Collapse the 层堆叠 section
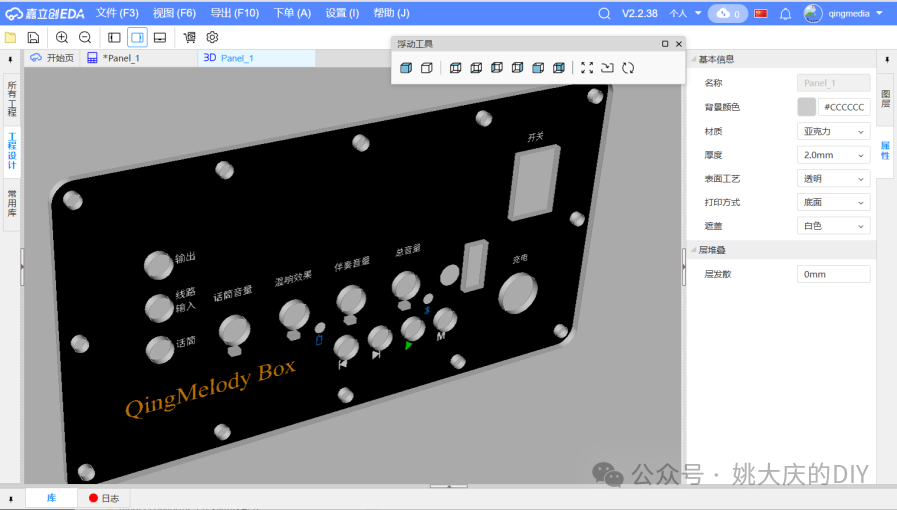This screenshot has width=897, height=510. pyautogui.click(x=694, y=250)
